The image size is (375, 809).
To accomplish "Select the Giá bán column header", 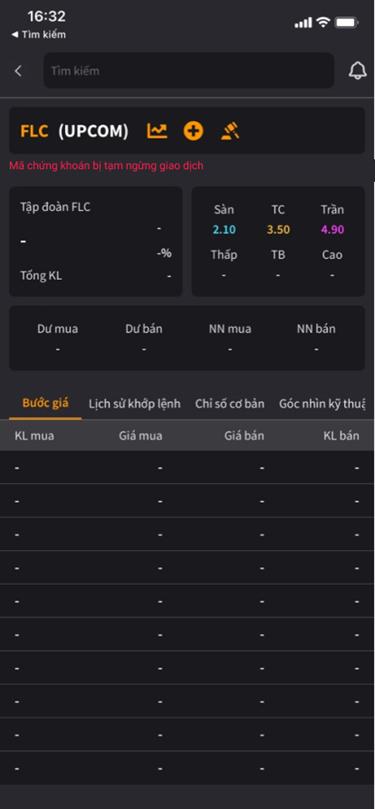I will (244, 436).
